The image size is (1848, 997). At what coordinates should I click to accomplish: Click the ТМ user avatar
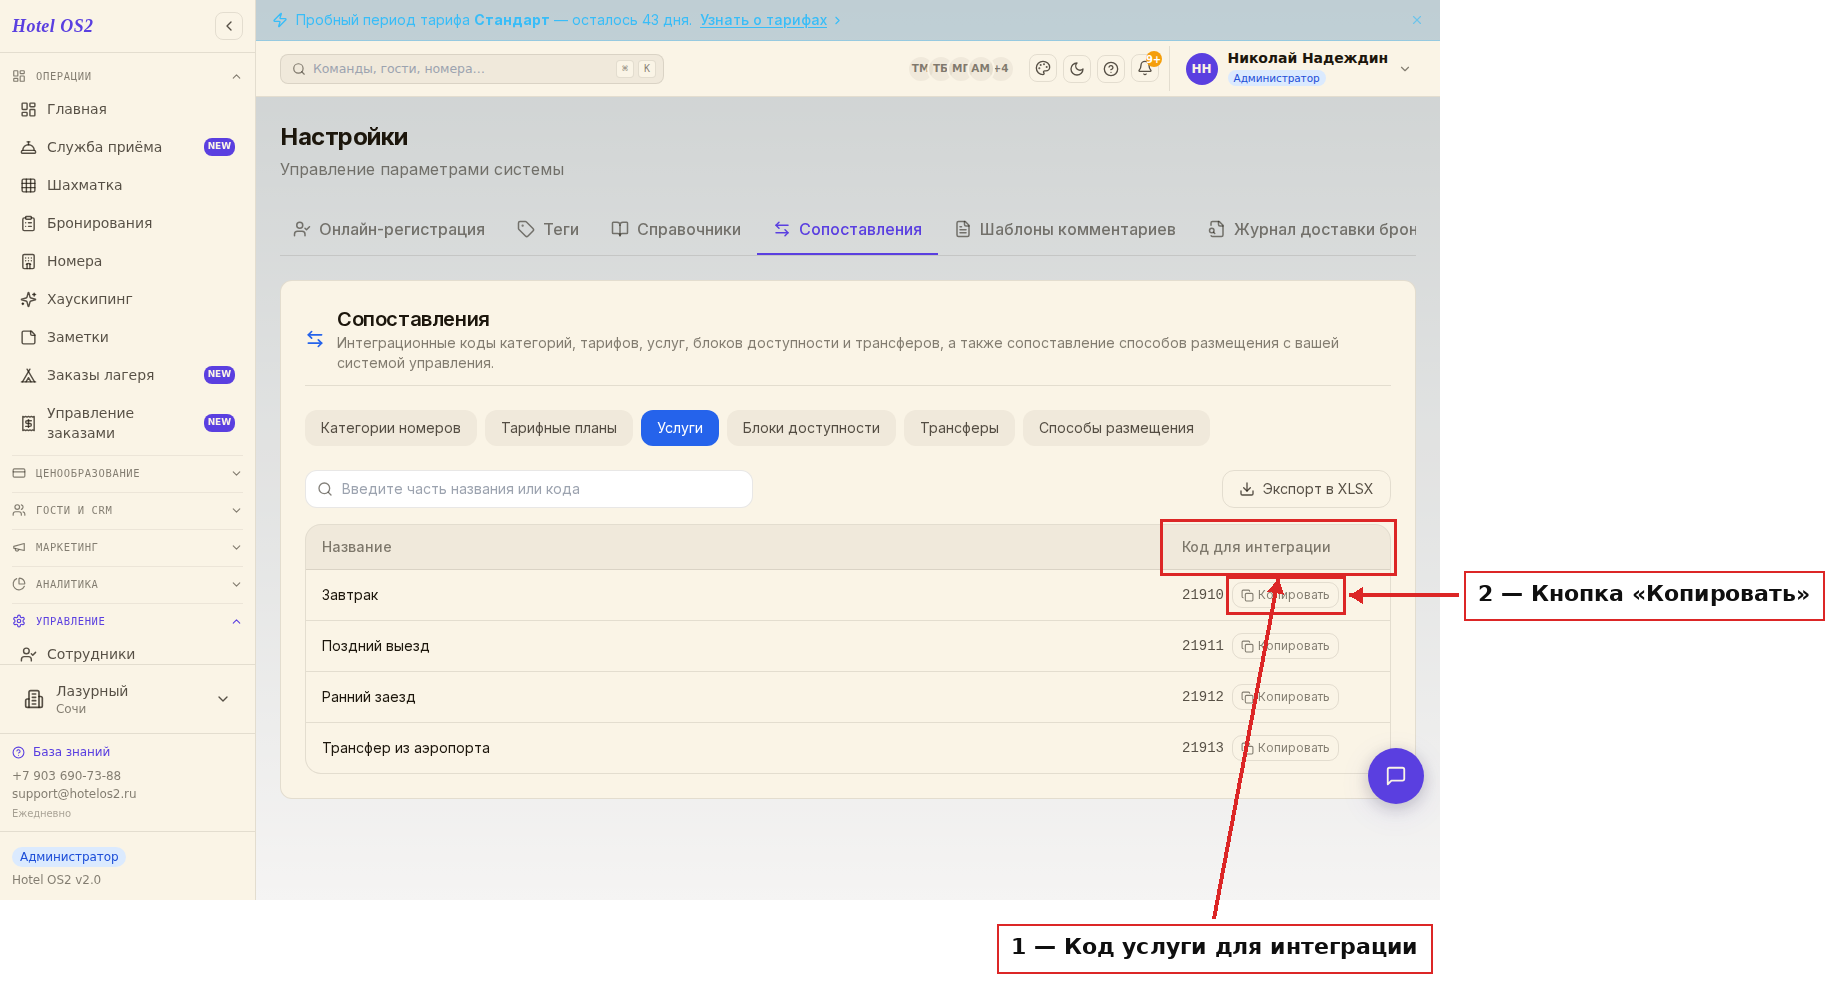(x=919, y=69)
